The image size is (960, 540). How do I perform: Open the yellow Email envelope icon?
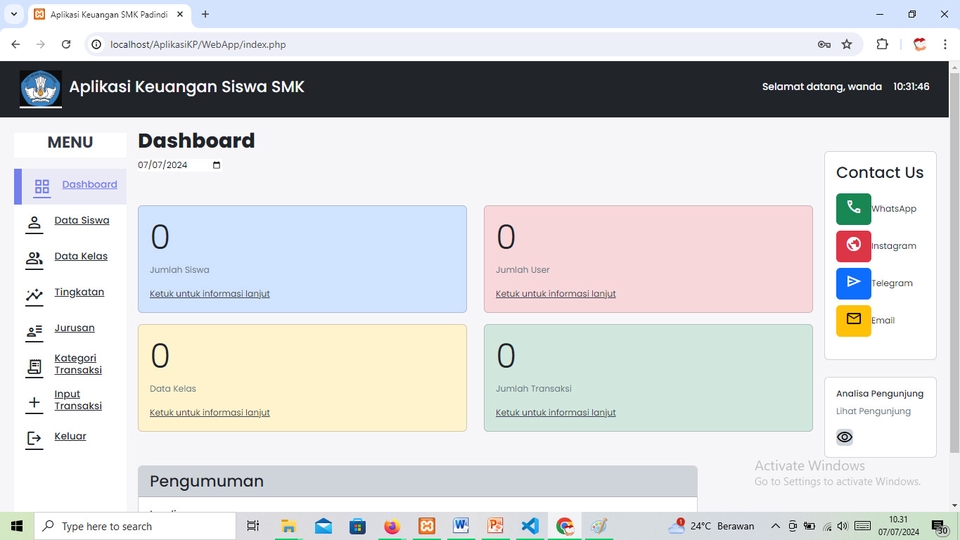853,320
